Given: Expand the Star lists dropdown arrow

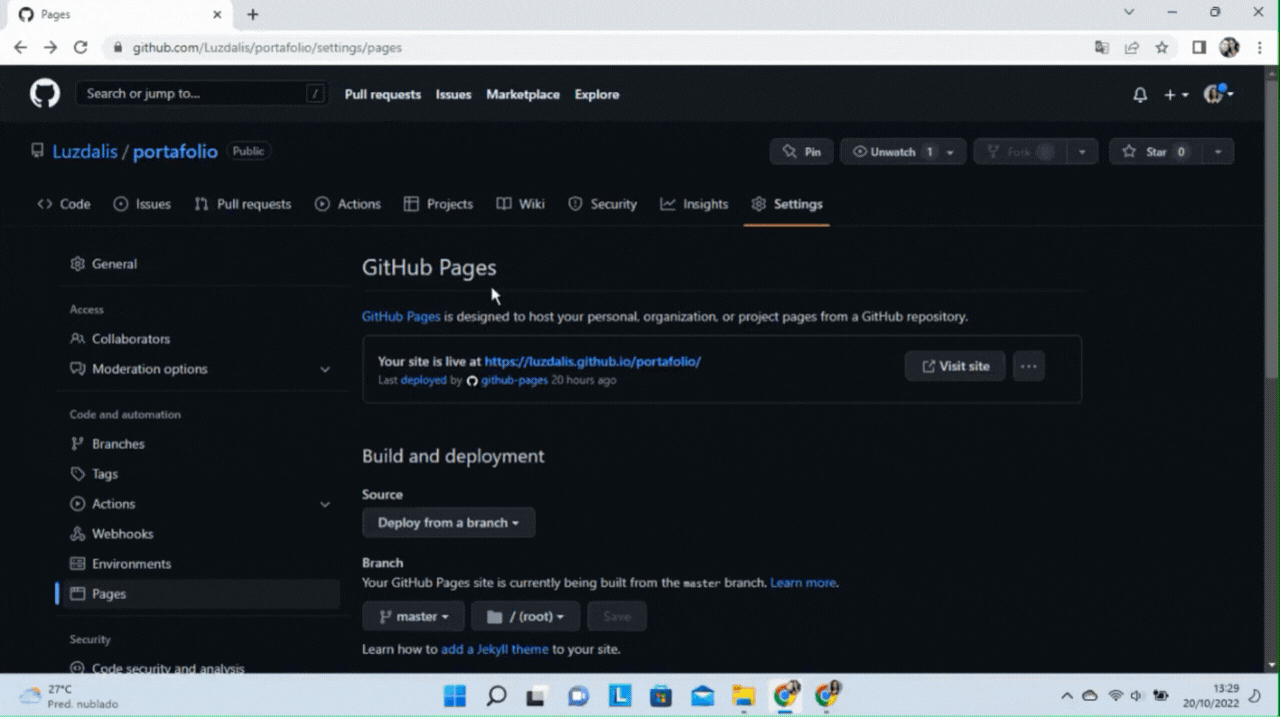Looking at the screenshot, I should tap(1218, 152).
